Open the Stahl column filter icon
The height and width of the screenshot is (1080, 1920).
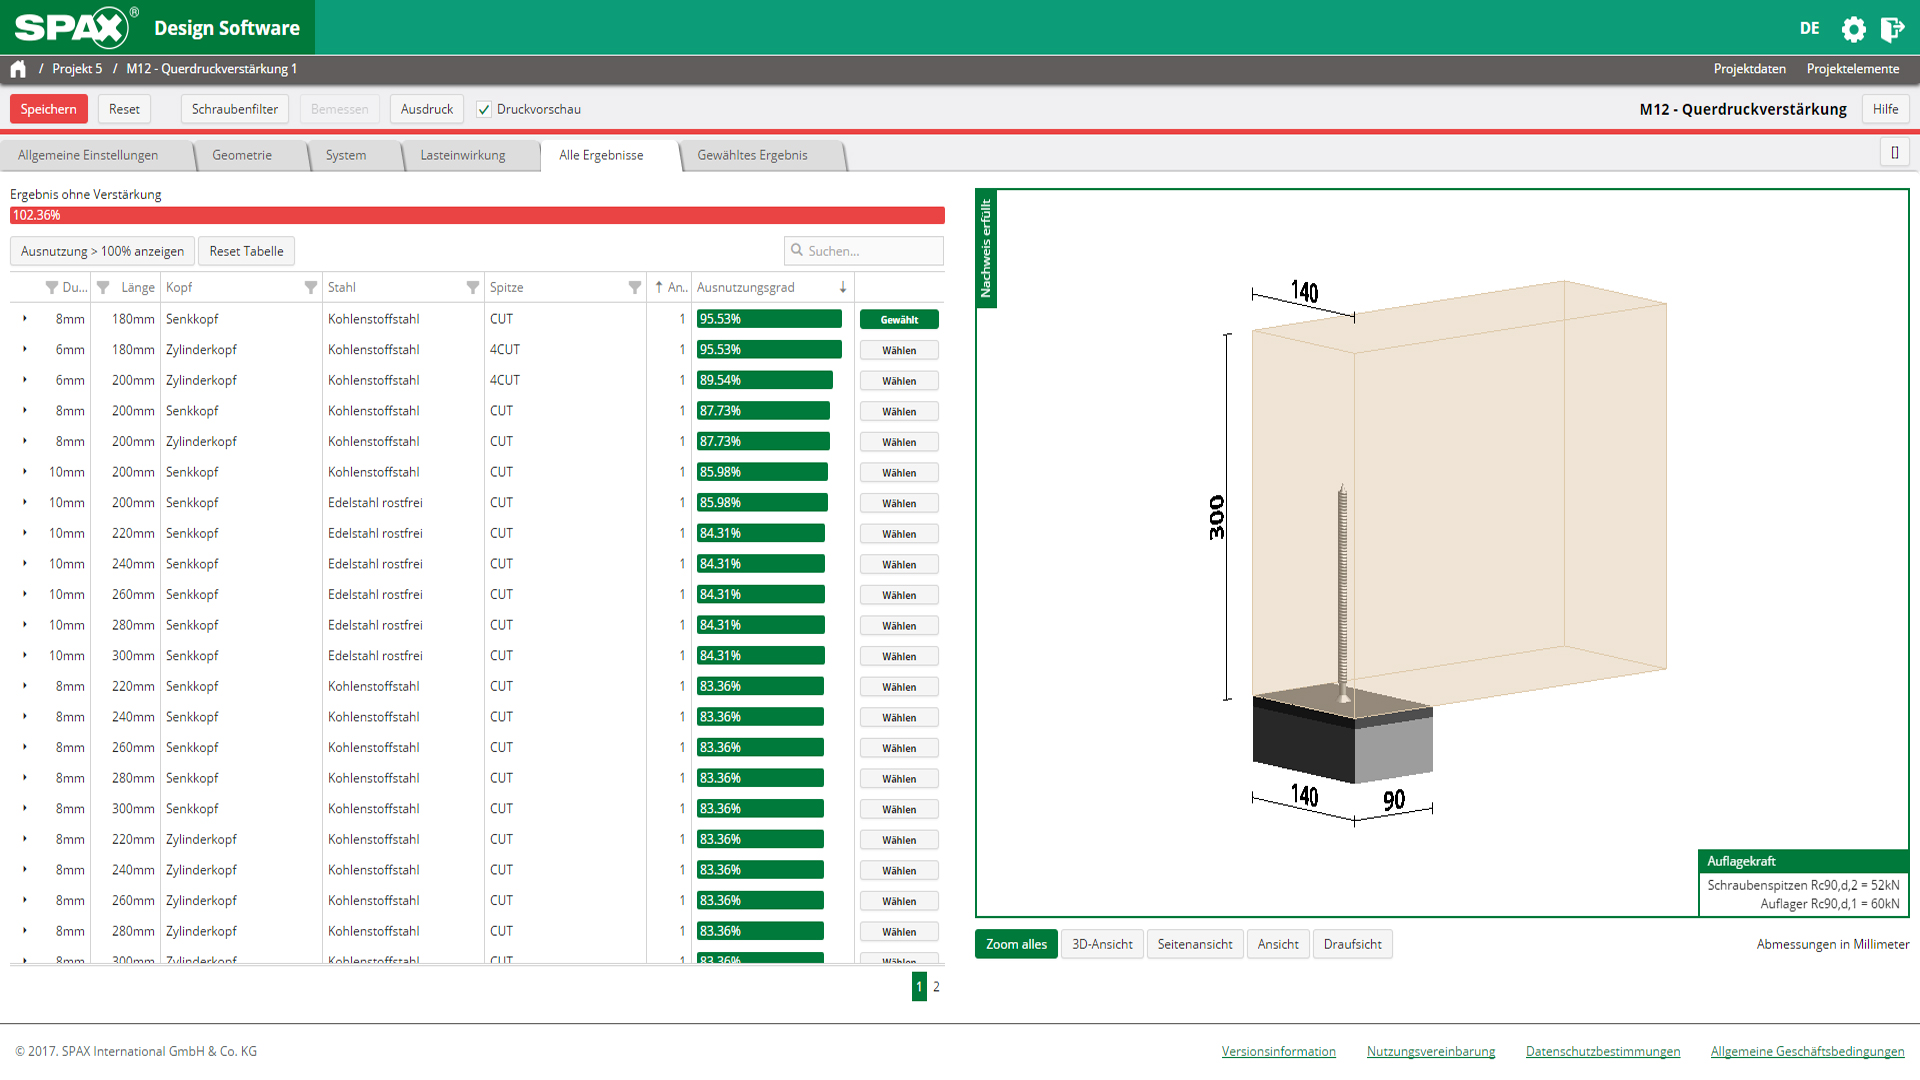tap(472, 287)
